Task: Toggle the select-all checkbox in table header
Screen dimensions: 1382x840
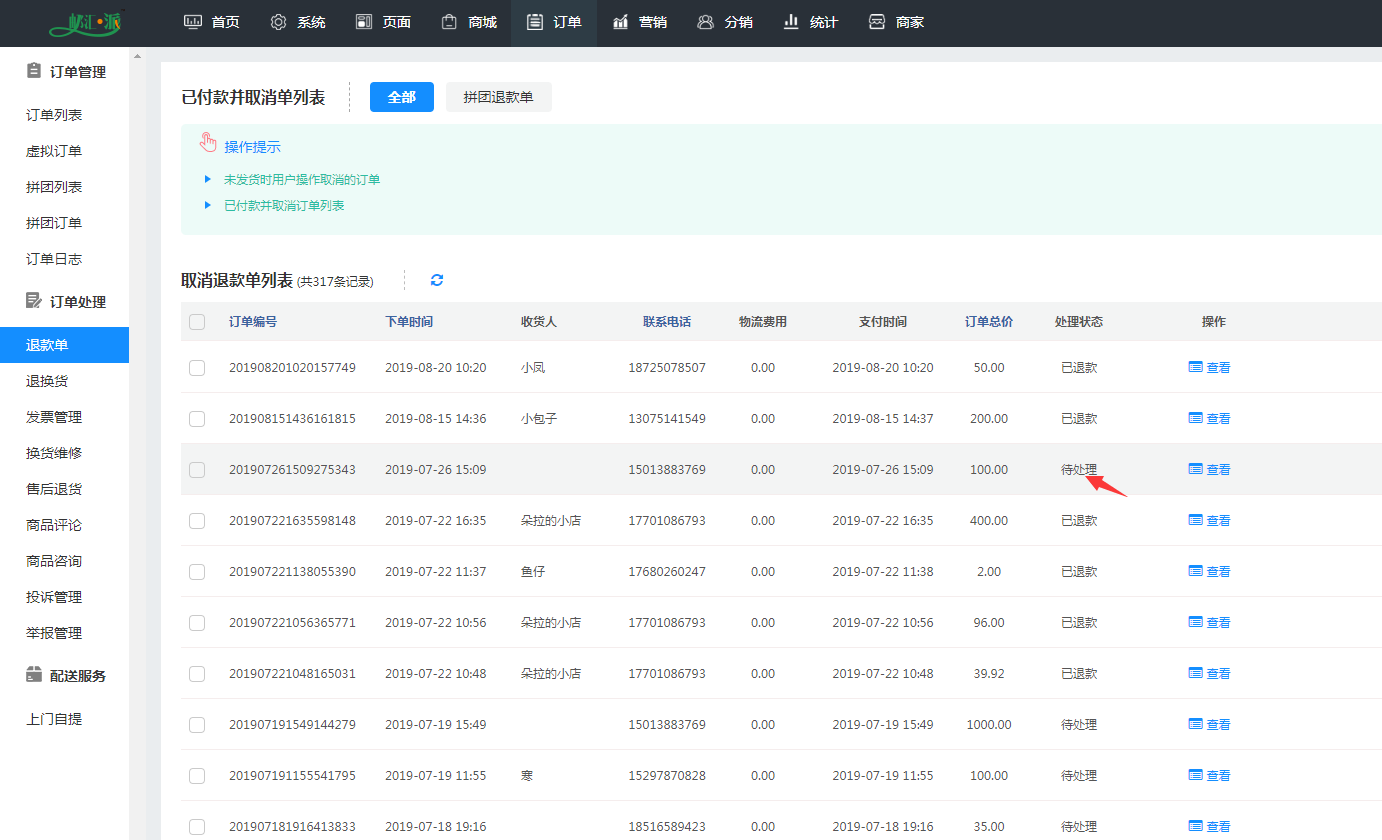Action: pyautogui.click(x=197, y=322)
